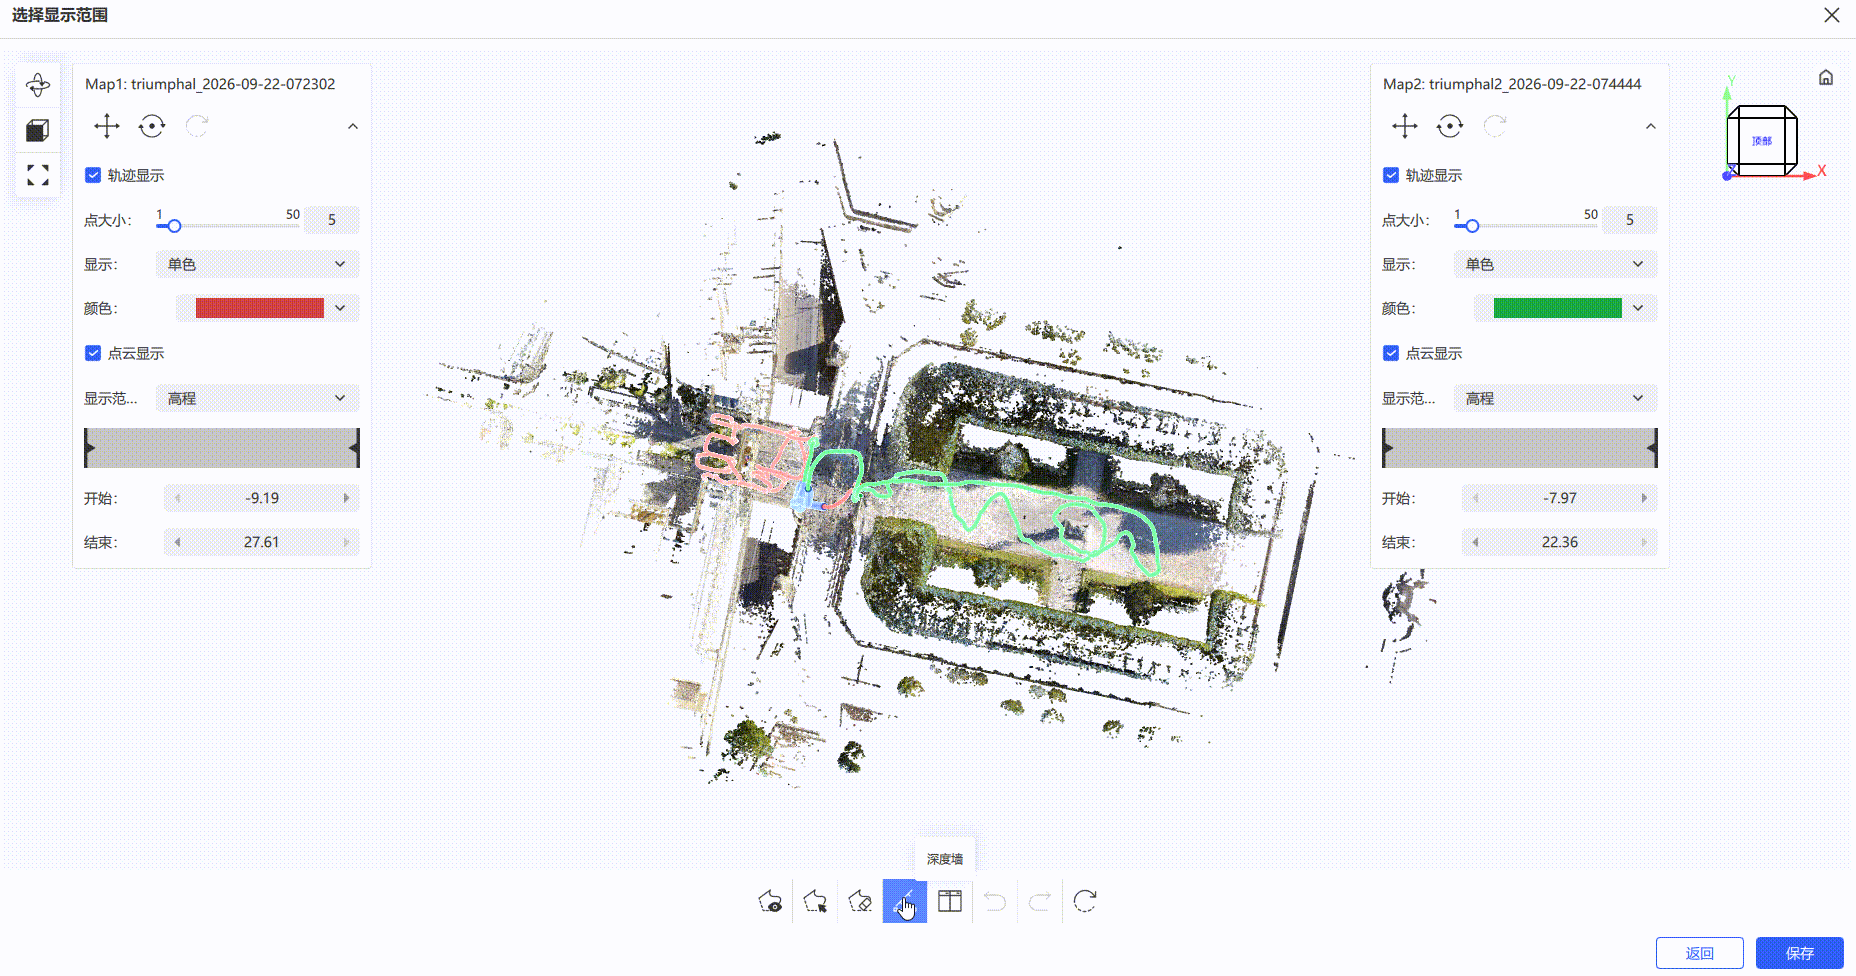Activate the depth wall (深度墙) tool
The height and width of the screenshot is (976, 1856).
click(905, 901)
